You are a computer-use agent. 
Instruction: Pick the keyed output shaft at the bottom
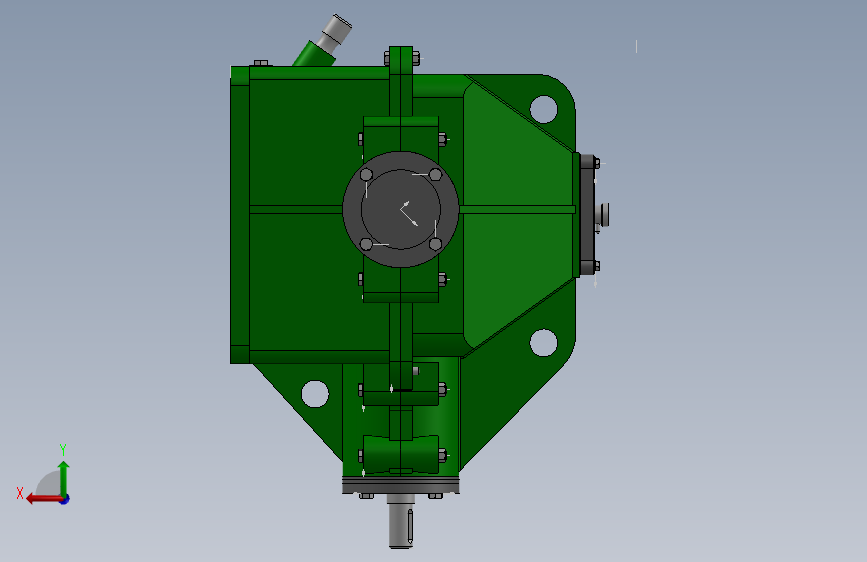coord(401,521)
